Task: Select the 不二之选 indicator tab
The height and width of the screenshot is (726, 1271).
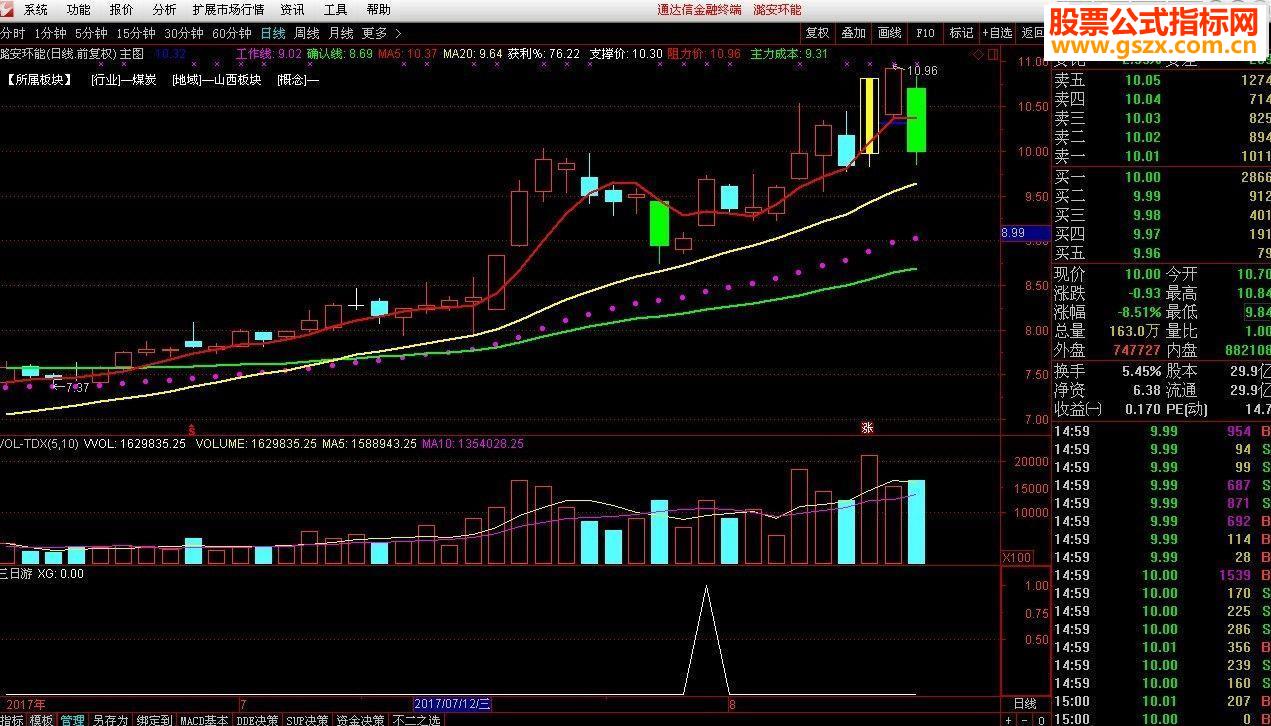Action: point(416,720)
